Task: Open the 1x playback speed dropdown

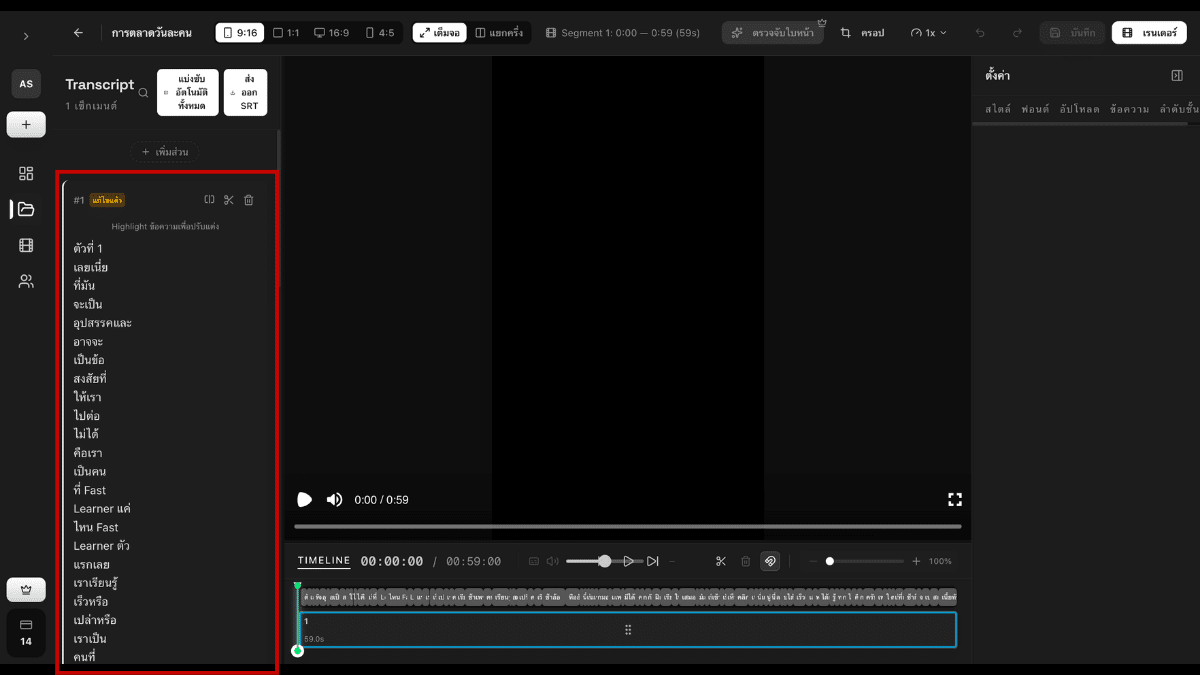Action: tap(929, 33)
